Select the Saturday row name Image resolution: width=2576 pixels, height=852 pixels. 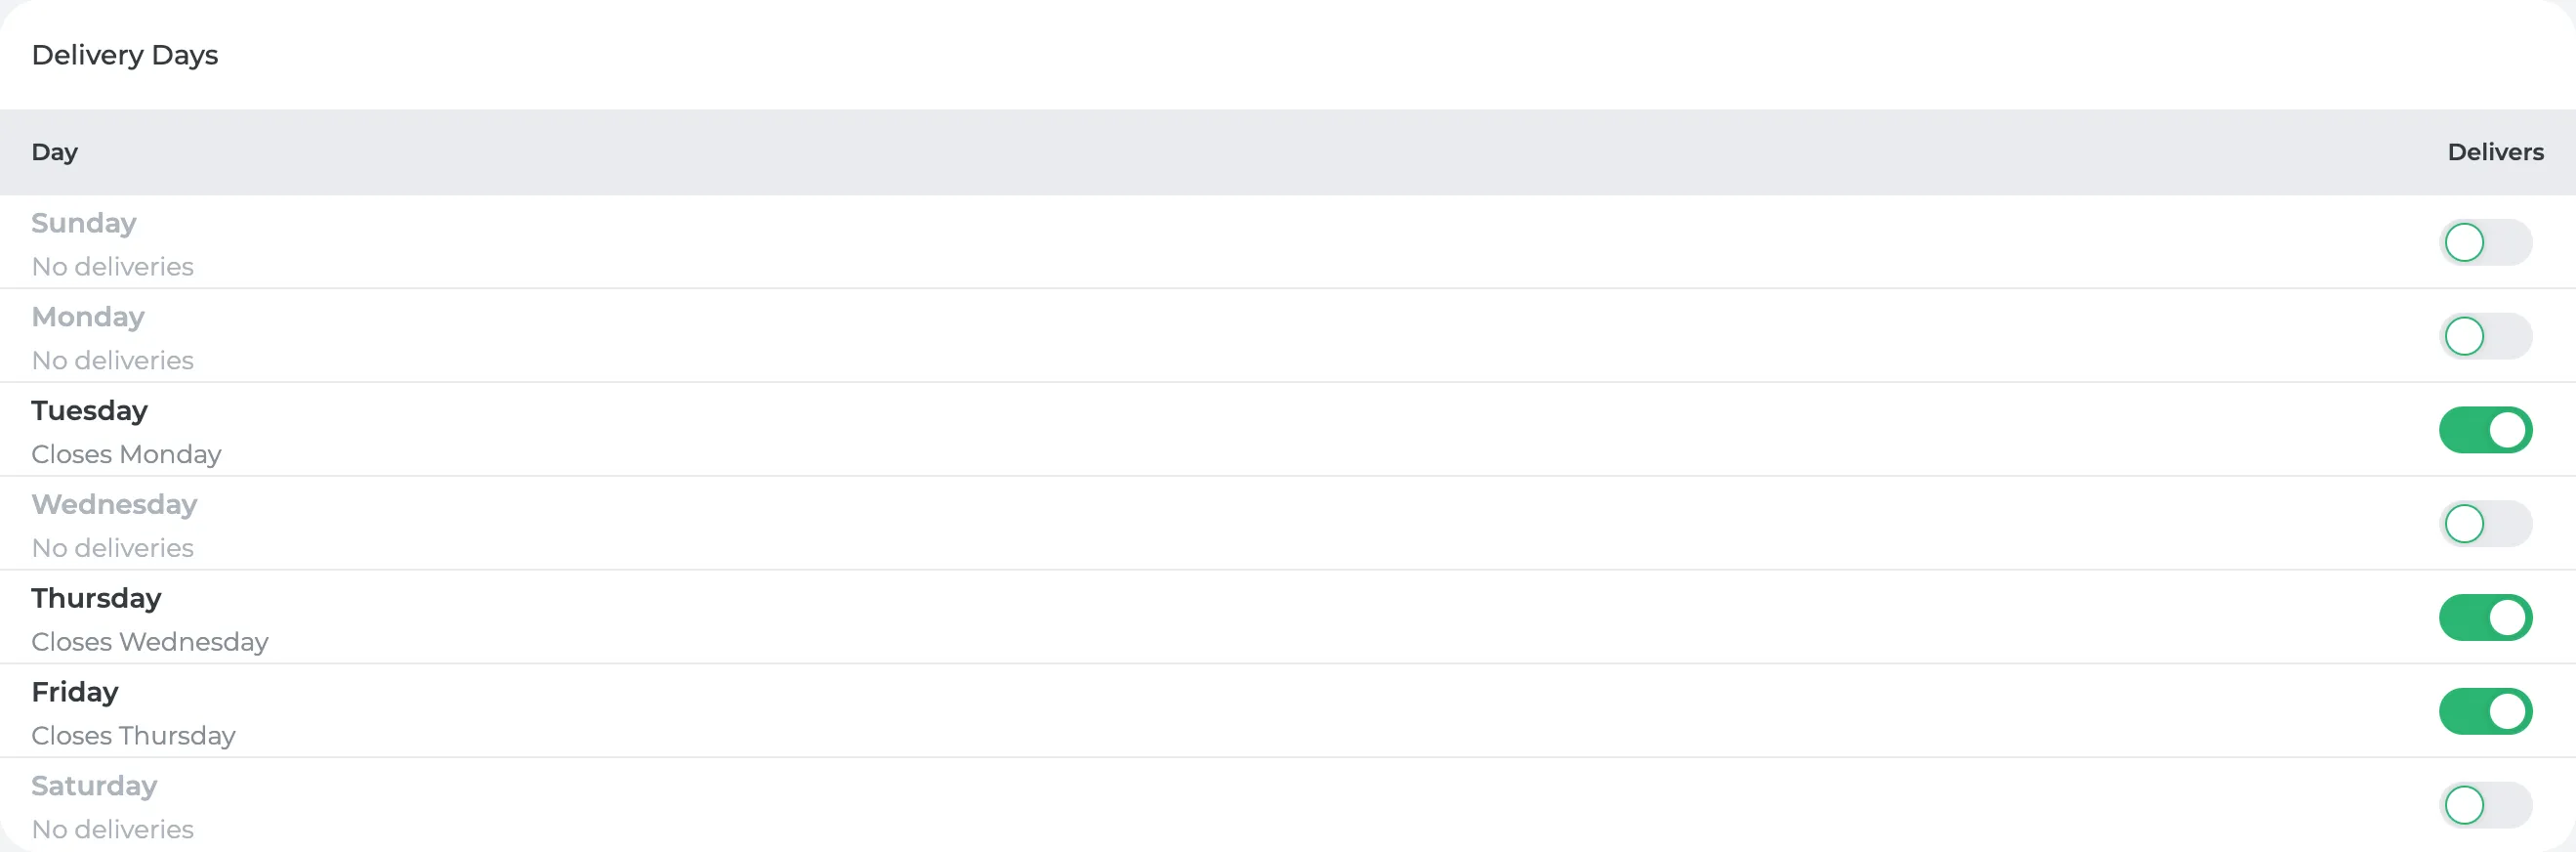pos(94,786)
